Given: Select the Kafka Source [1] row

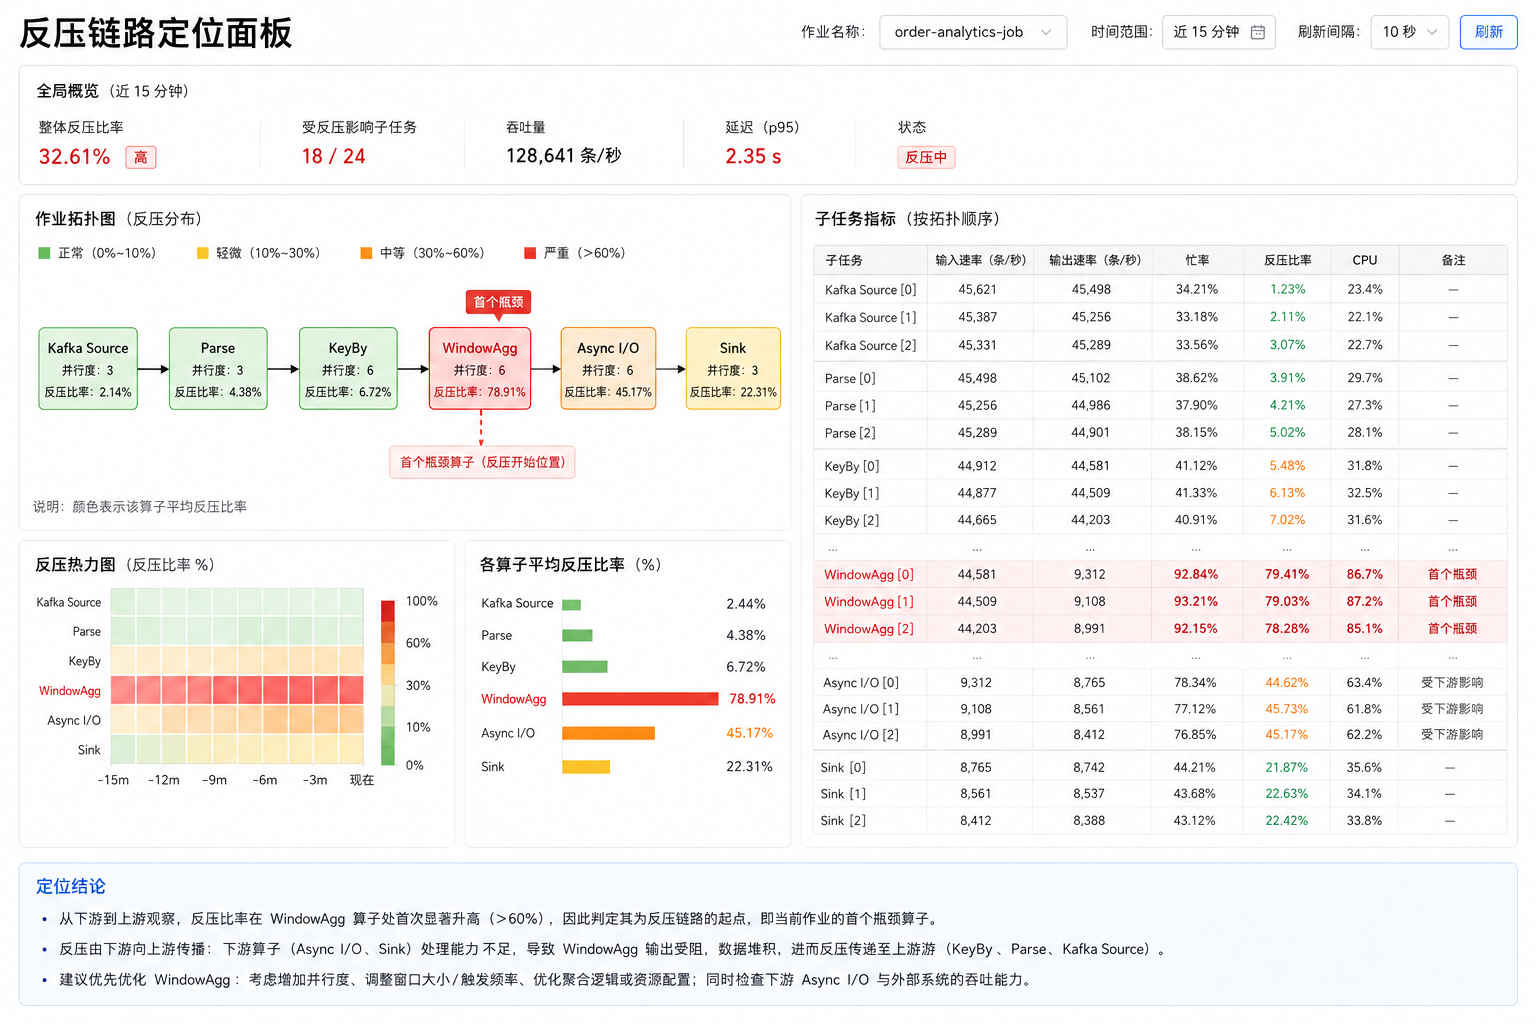Looking at the screenshot, I should coord(1160,317).
